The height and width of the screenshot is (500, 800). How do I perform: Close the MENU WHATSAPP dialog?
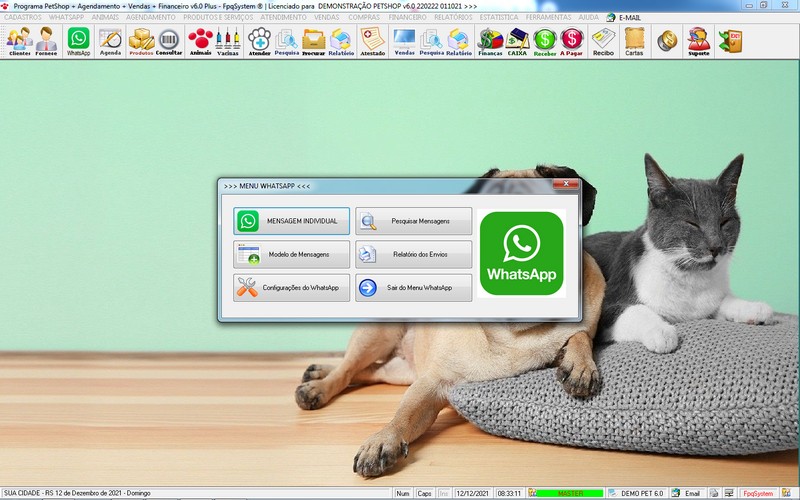(566, 184)
